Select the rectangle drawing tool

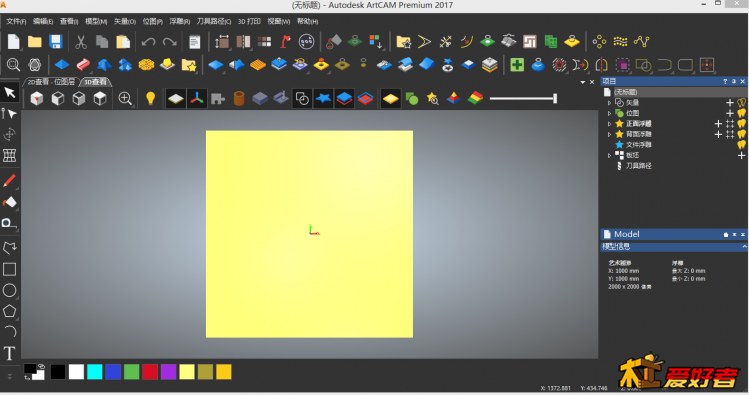point(10,269)
